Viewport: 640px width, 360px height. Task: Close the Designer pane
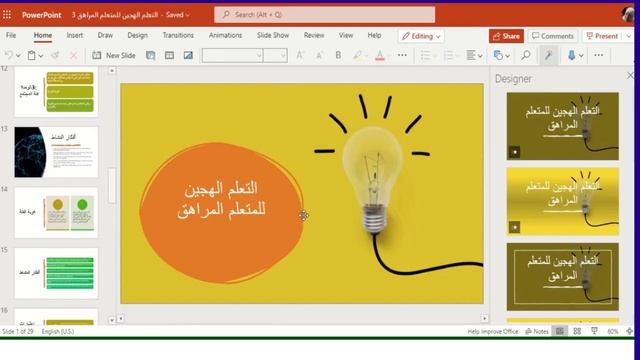click(630, 76)
